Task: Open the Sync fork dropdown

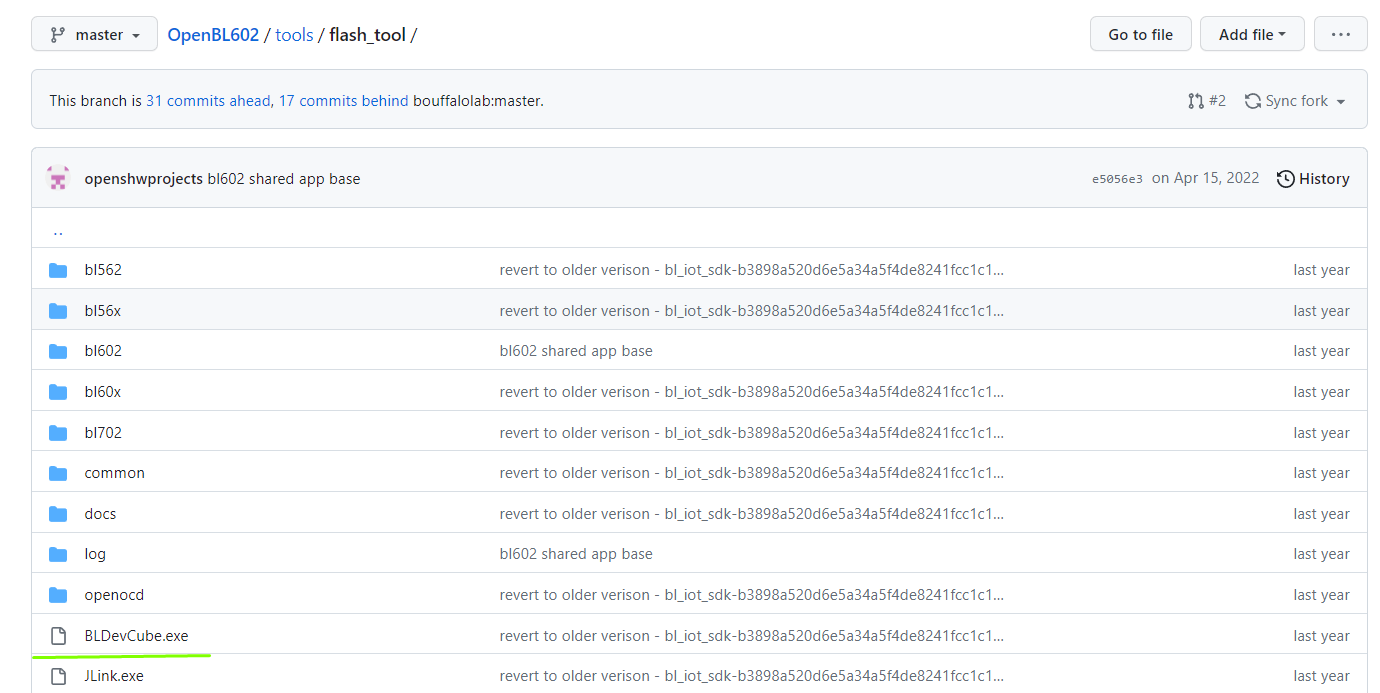Action: [1295, 101]
